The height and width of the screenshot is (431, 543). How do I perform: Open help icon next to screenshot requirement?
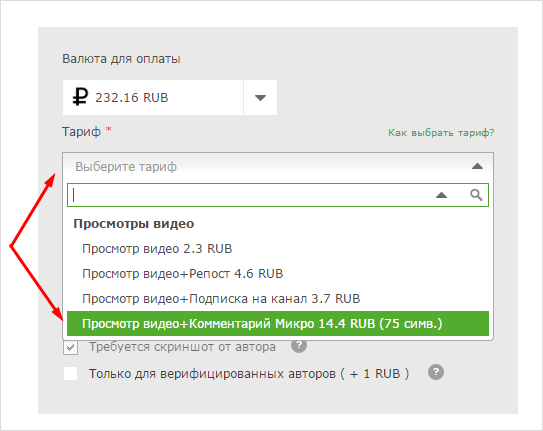[299, 345]
